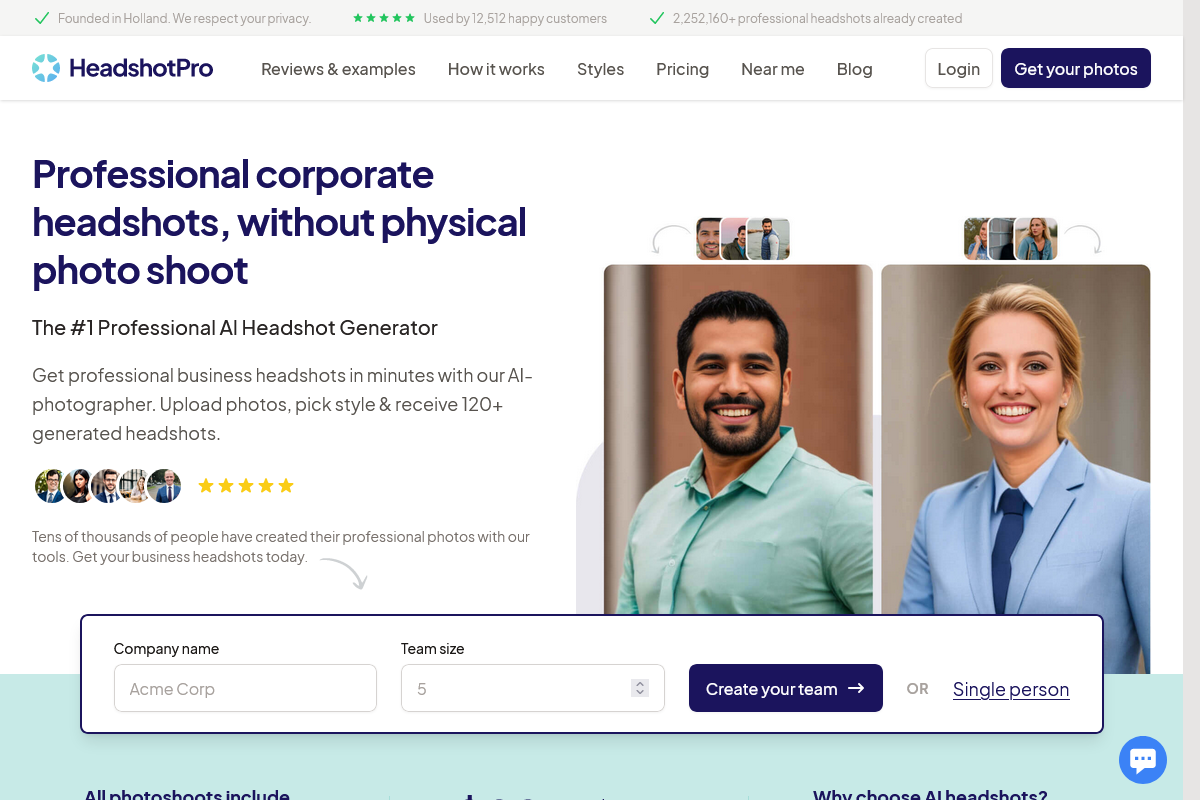
Task: Select "Near me" from the navigation
Action: pos(772,68)
